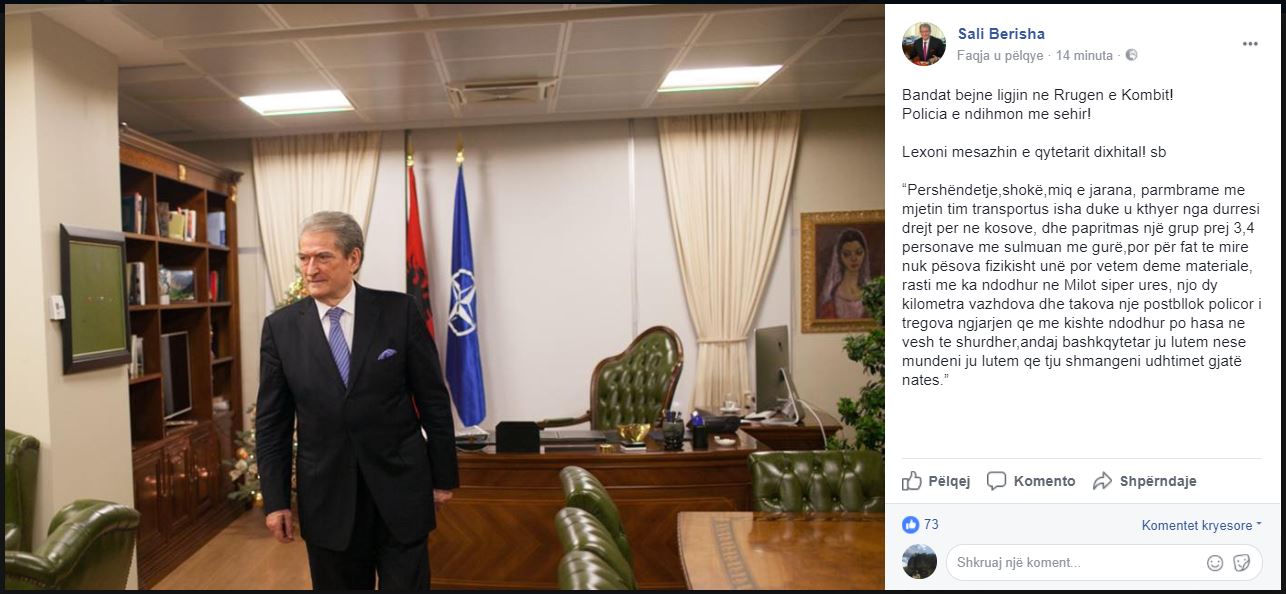Open the post options three-dot menu
This screenshot has height=594, width=1286.
(1250, 44)
